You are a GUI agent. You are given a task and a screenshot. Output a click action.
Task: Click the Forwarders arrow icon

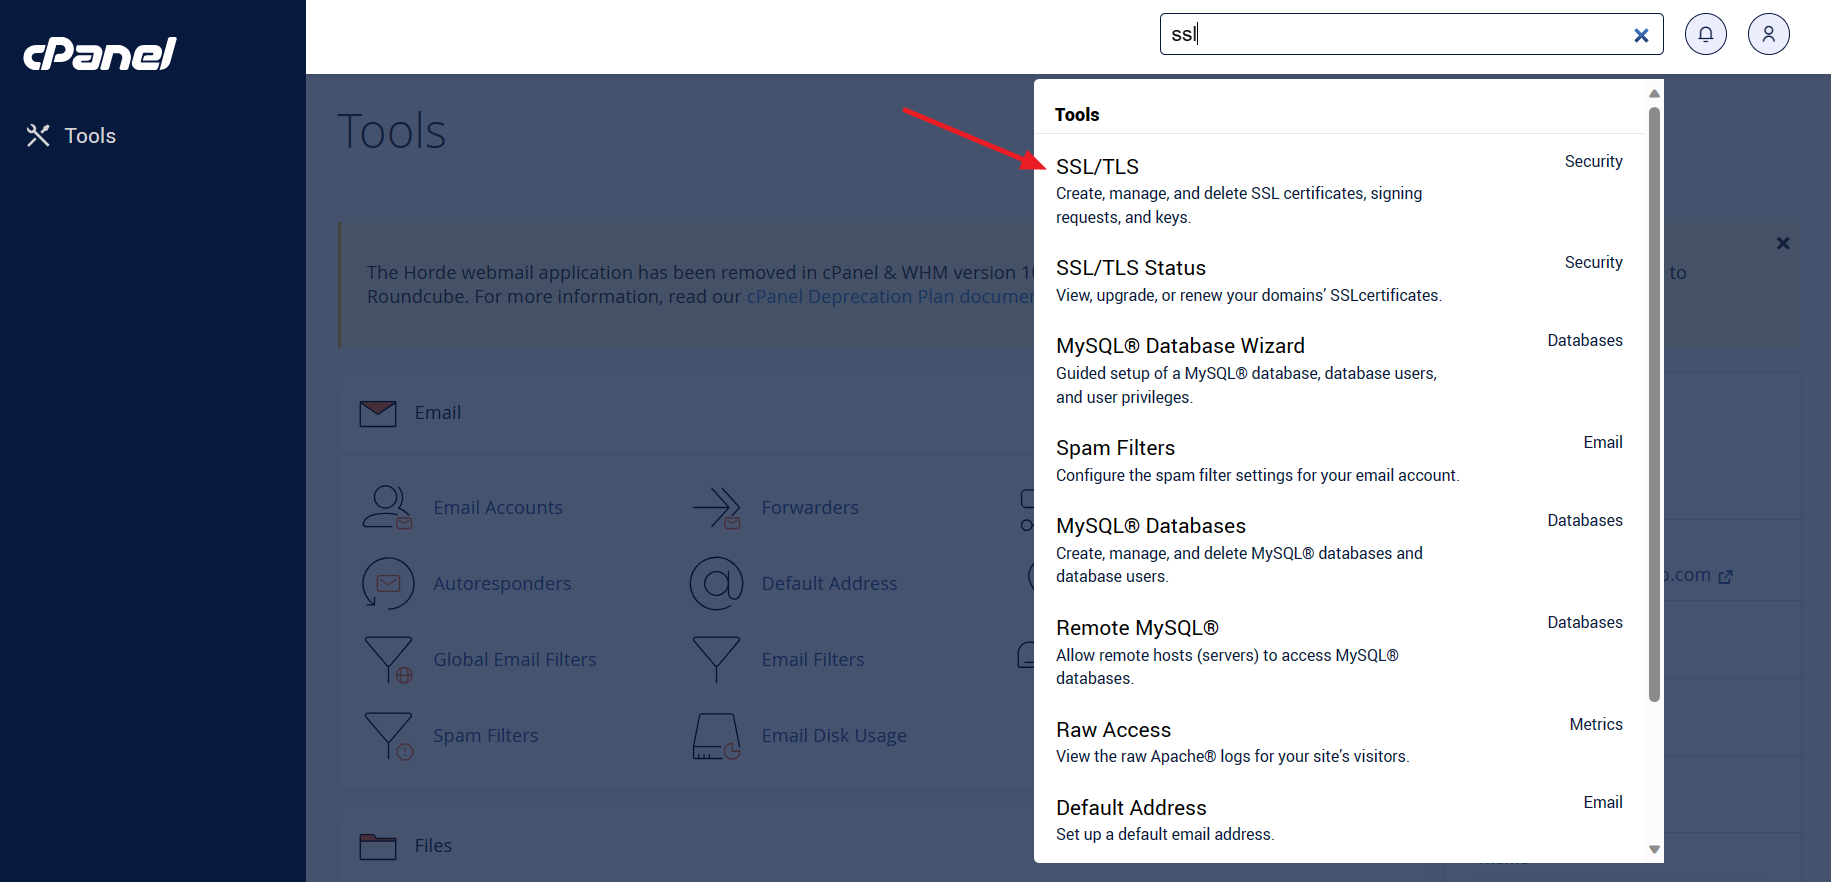pyautogui.click(x=716, y=508)
